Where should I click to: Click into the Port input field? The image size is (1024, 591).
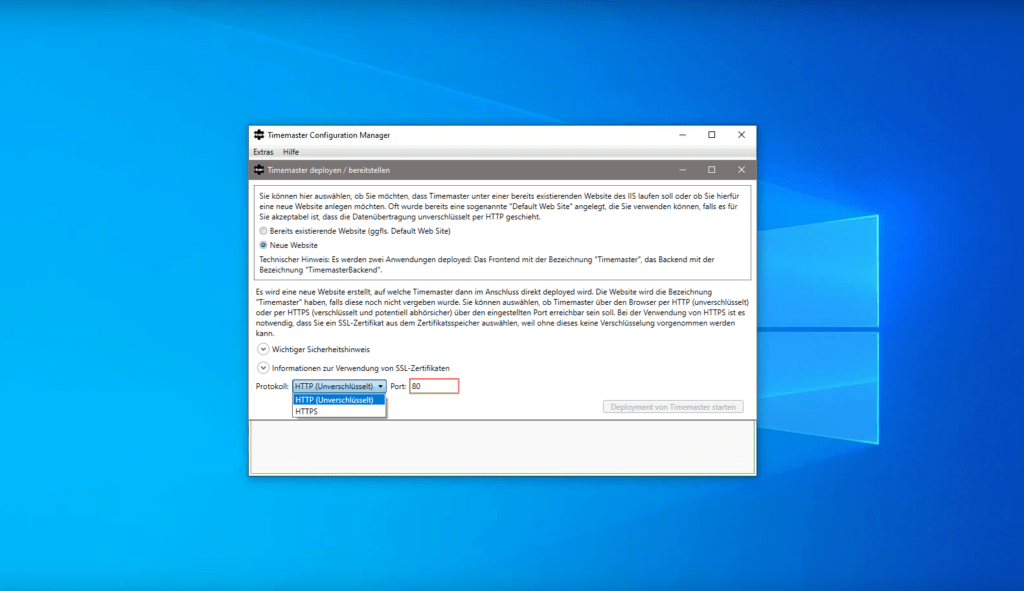[433, 386]
